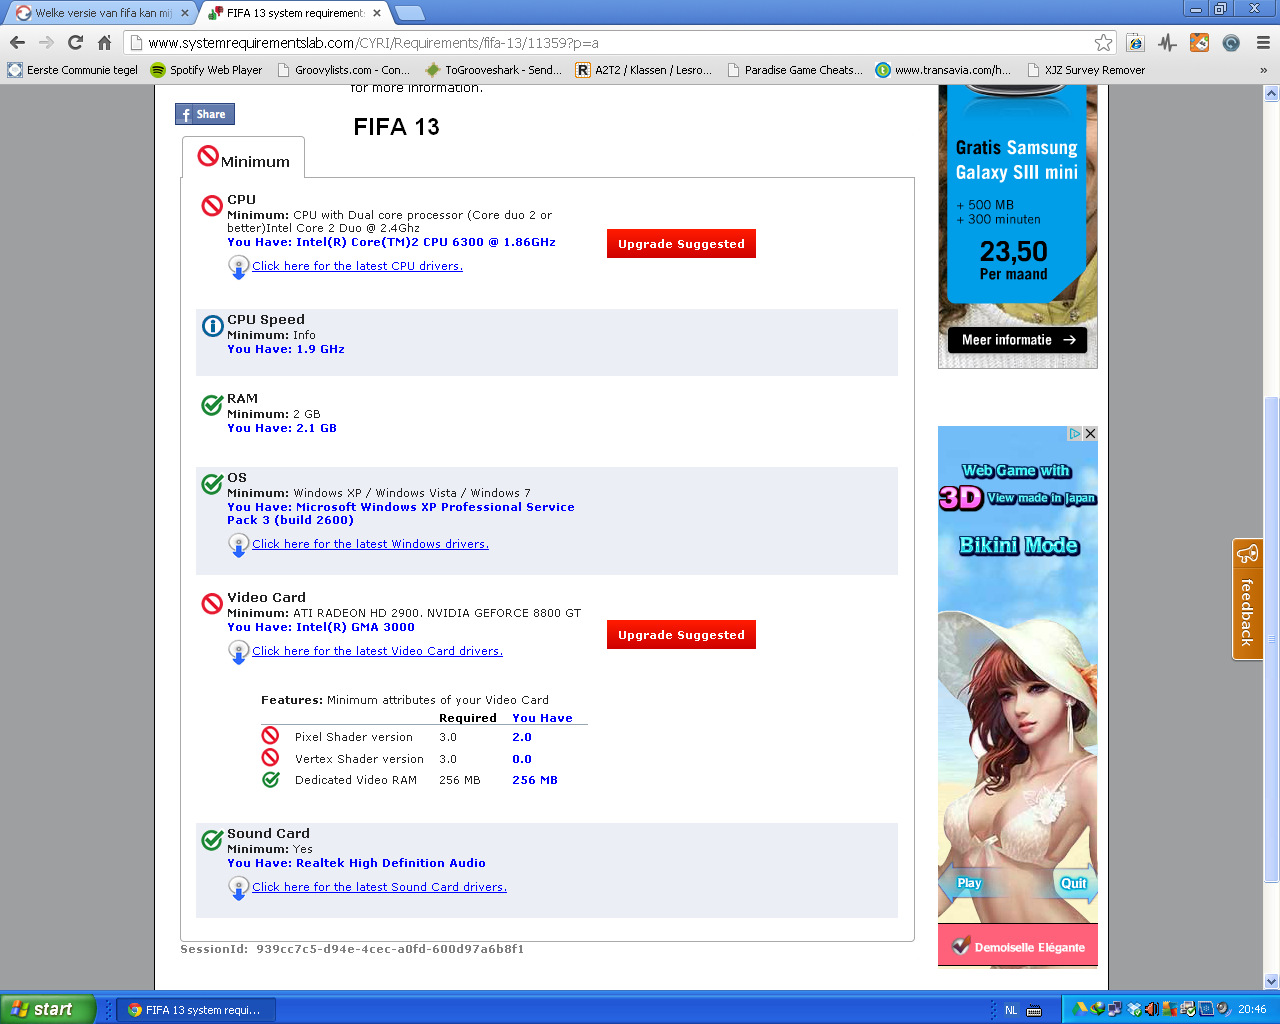
Task: Open the latest Sound Card drivers link
Action: pyautogui.click(x=379, y=887)
